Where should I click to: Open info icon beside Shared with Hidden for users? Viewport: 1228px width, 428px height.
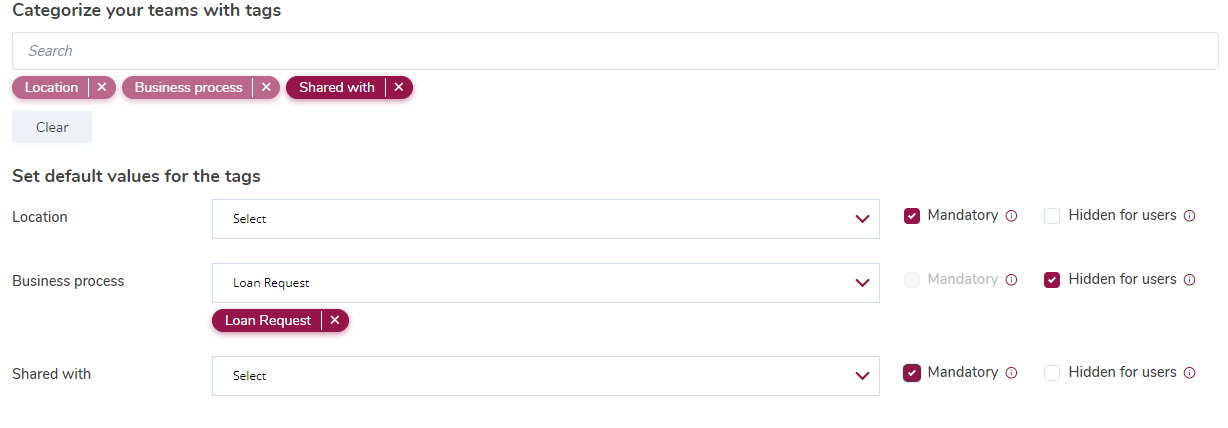point(1189,373)
